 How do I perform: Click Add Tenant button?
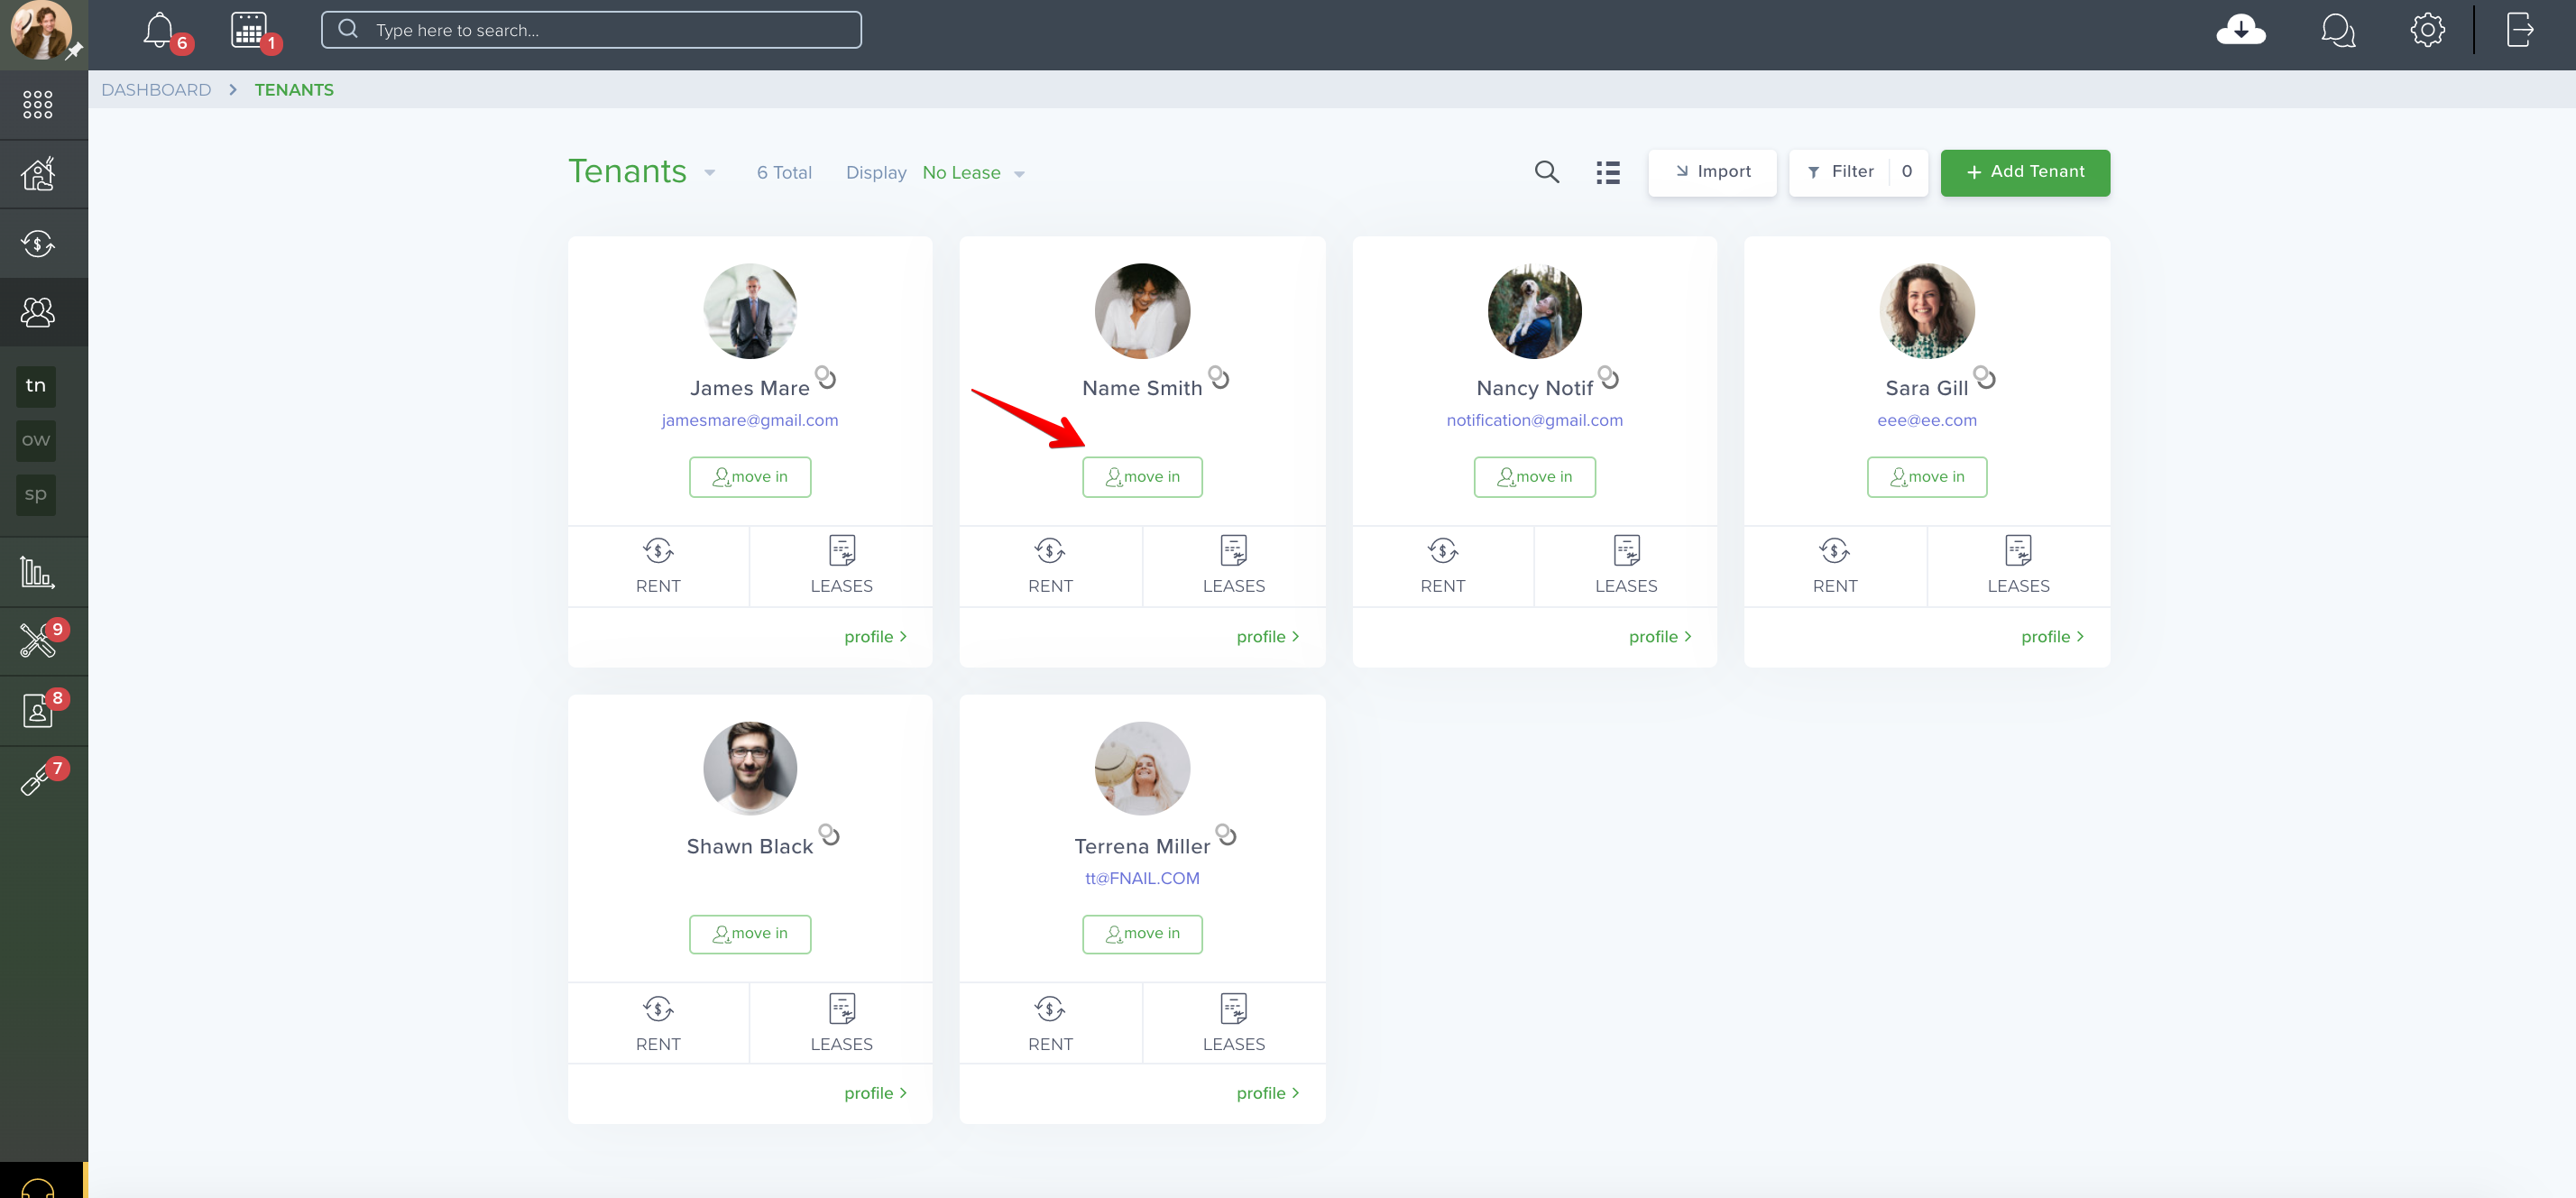[x=2025, y=172]
